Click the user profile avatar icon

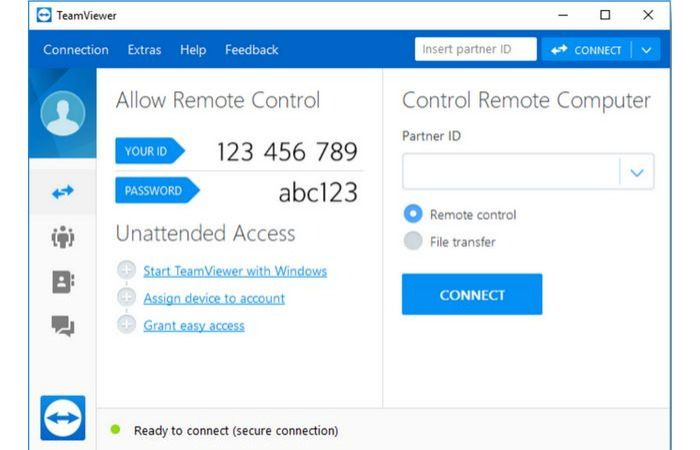pos(62,113)
